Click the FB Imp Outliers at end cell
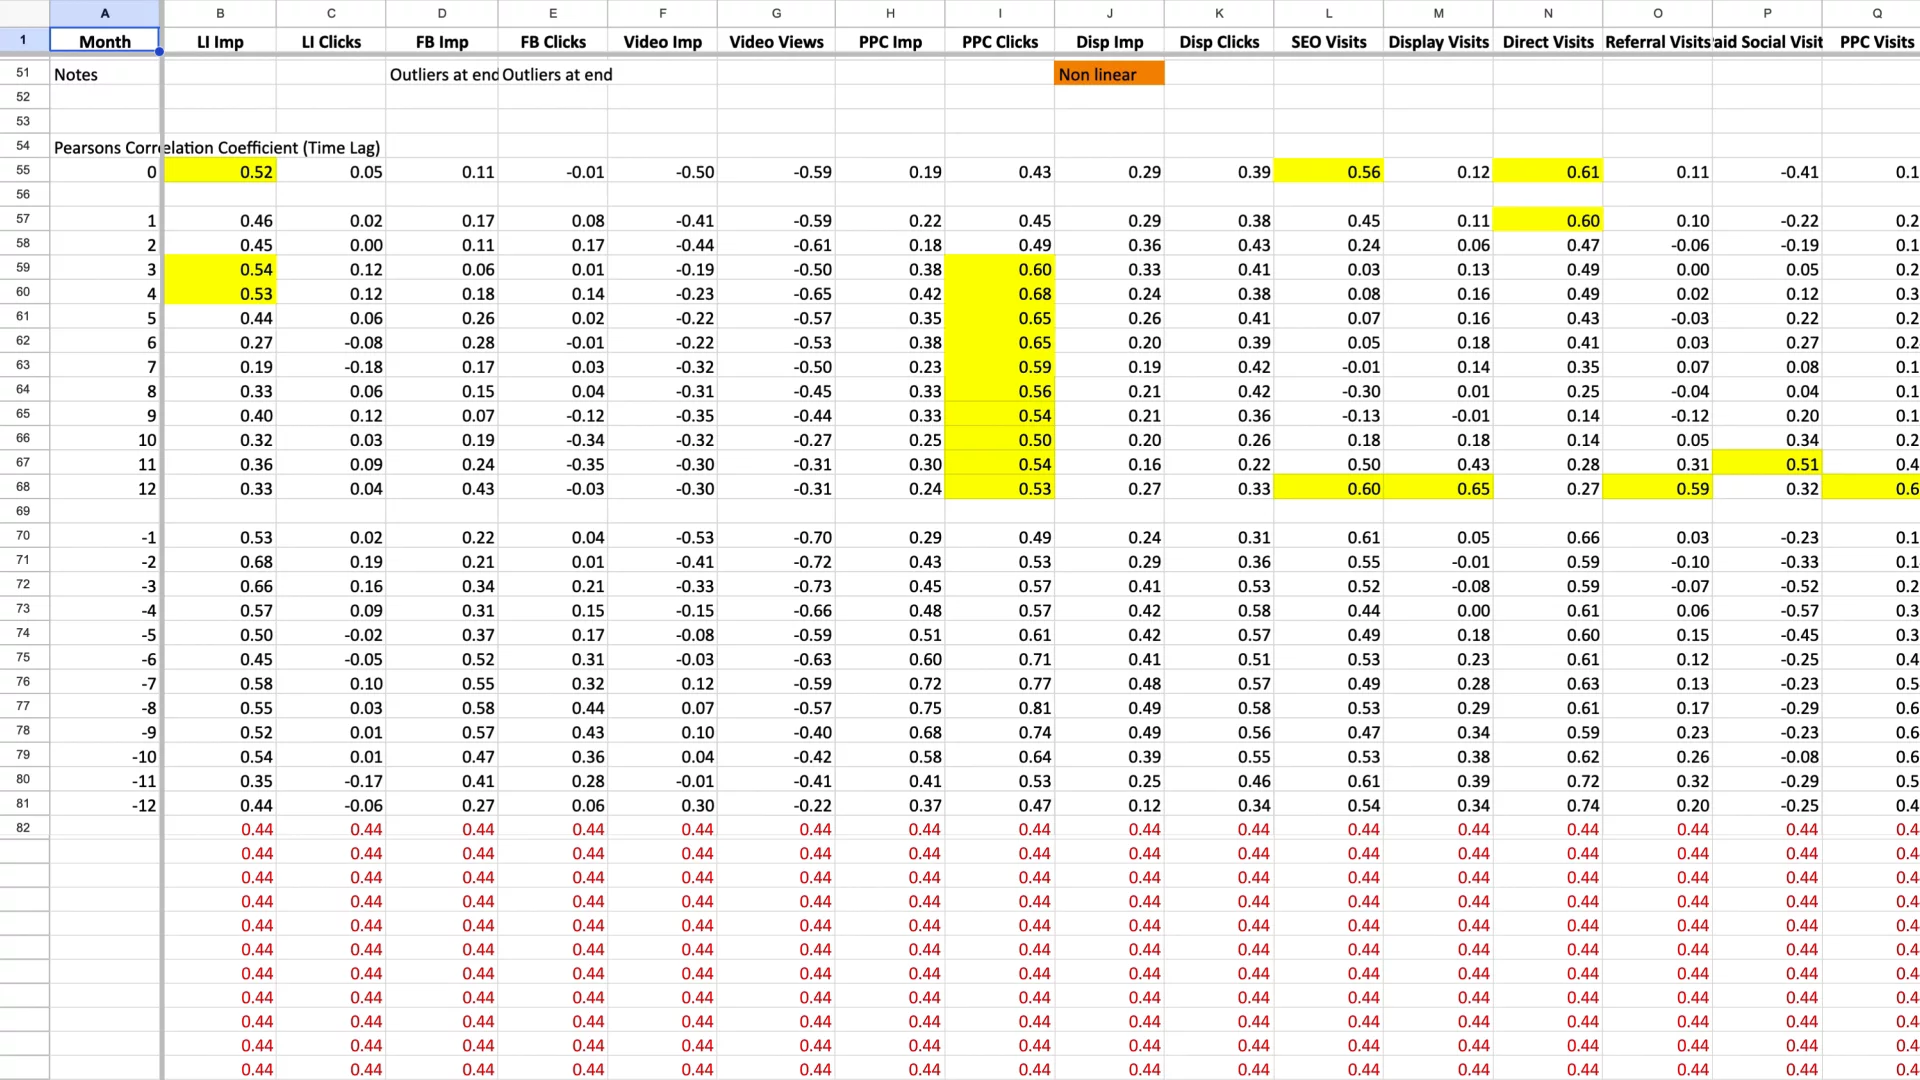The image size is (1920, 1080). (442, 74)
